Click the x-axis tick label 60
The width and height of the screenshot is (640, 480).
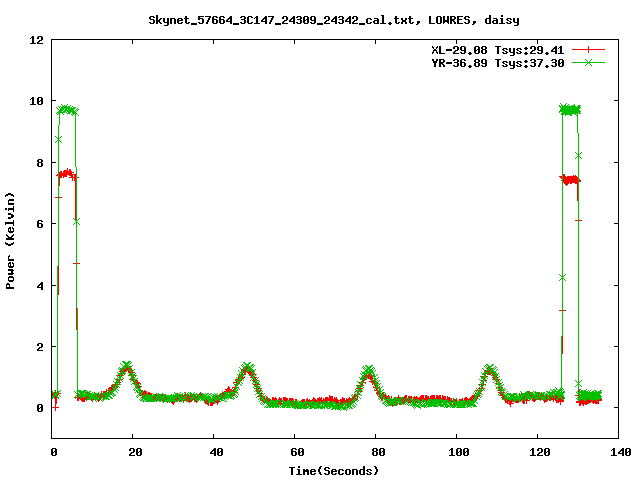[x=297, y=452]
